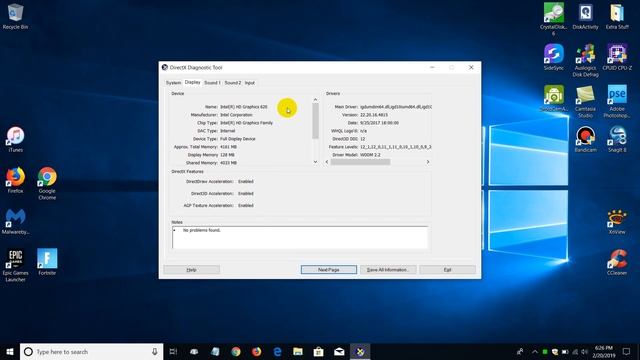The height and width of the screenshot is (360, 640).
Task: Show hidden system tray icons
Action: [x=535, y=351]
